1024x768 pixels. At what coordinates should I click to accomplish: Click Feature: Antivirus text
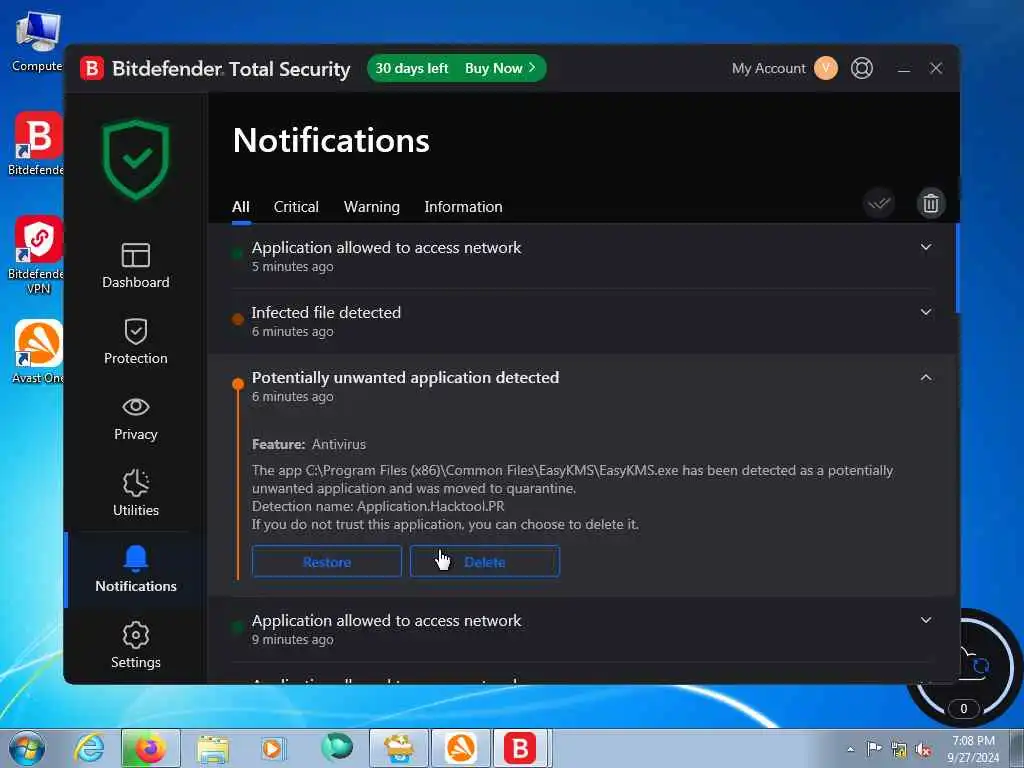click(309, 444)
